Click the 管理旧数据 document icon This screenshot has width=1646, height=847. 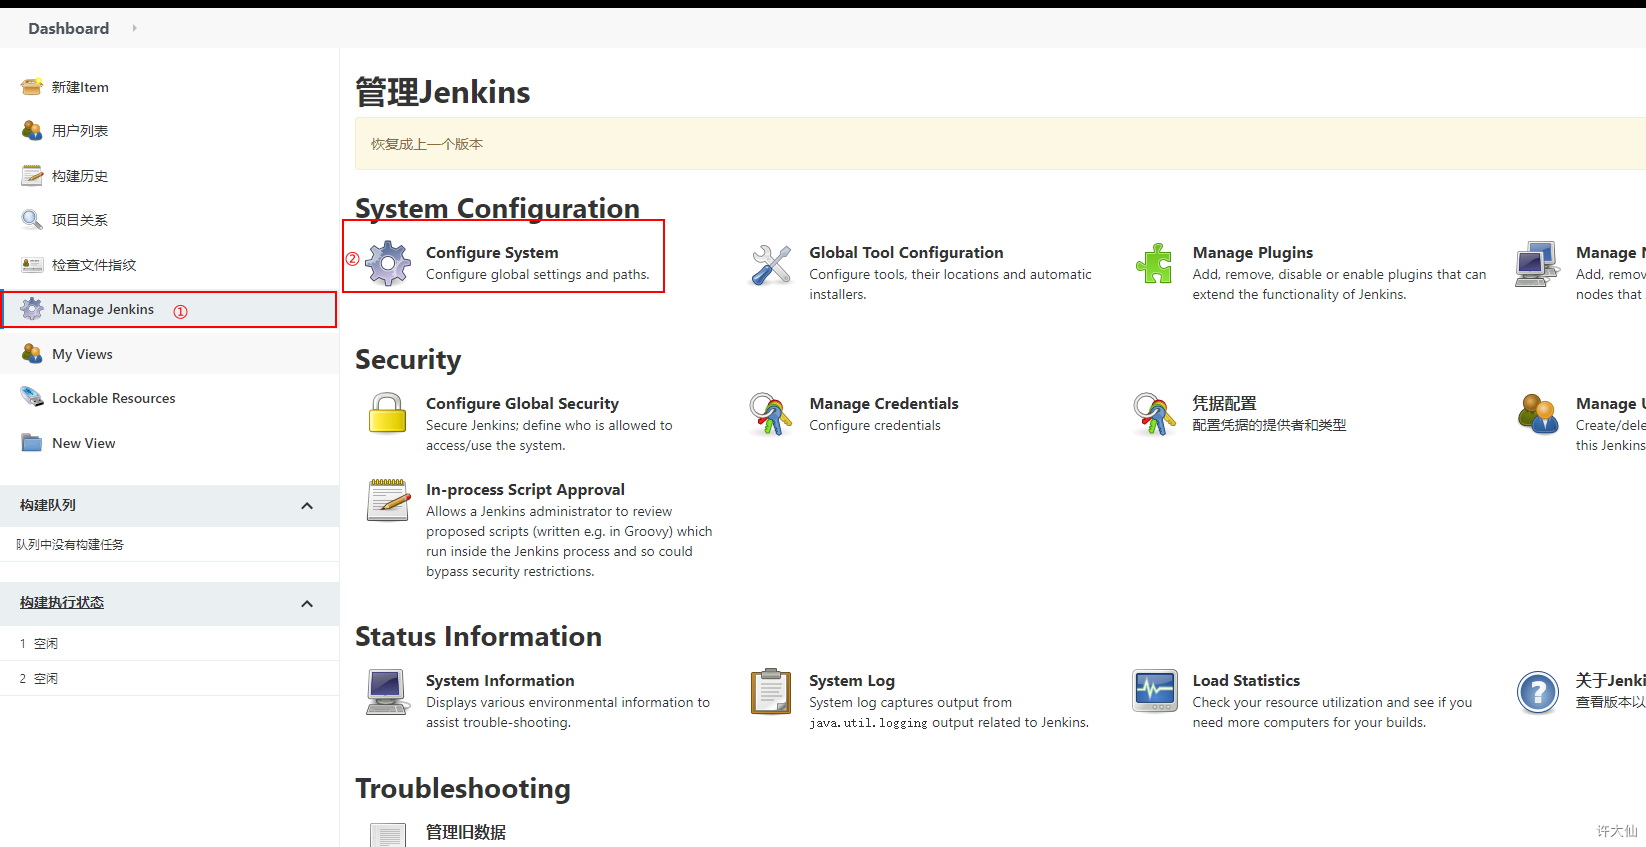[388, 835]
